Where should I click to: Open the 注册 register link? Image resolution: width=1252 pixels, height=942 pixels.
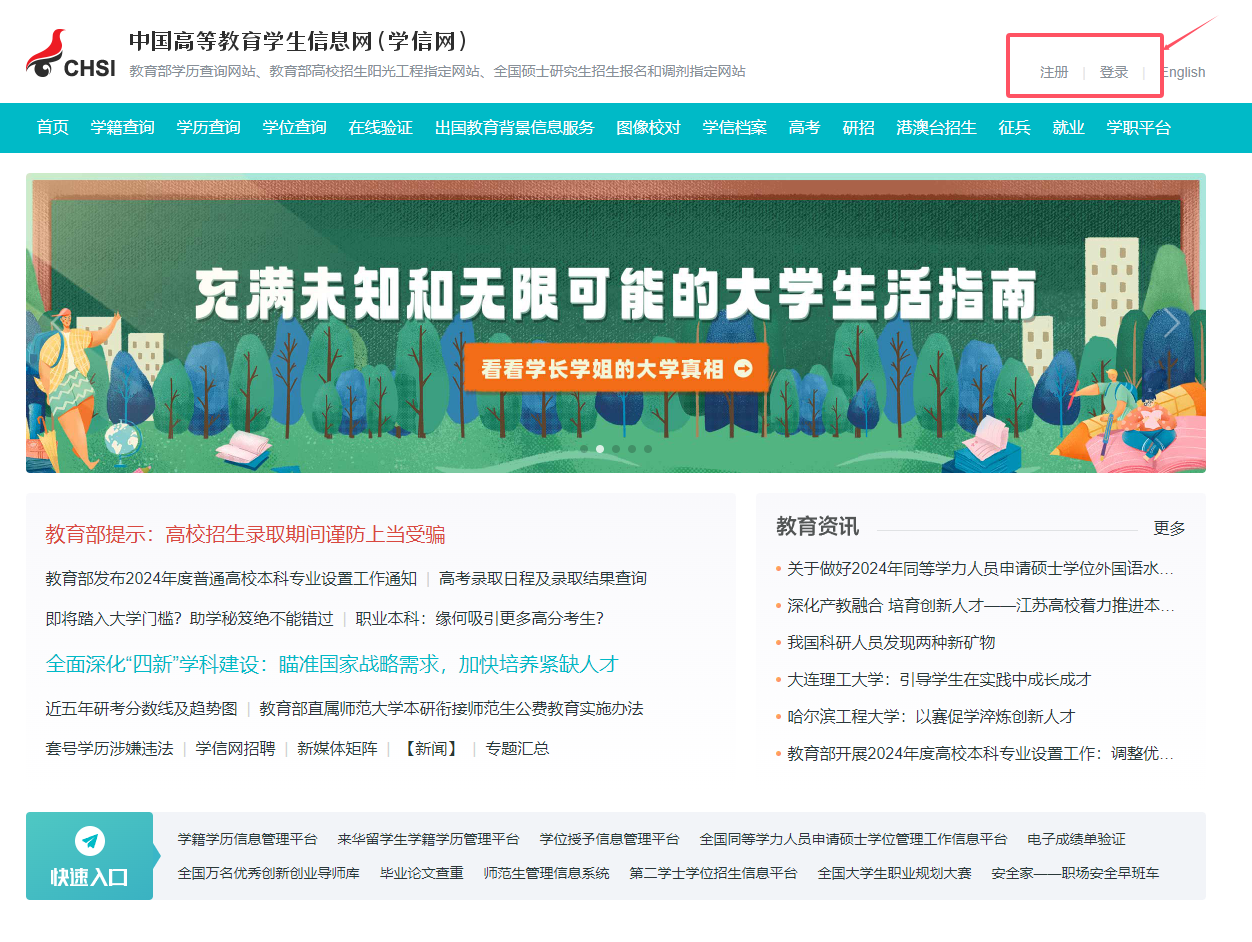(x=1054, y=72)
